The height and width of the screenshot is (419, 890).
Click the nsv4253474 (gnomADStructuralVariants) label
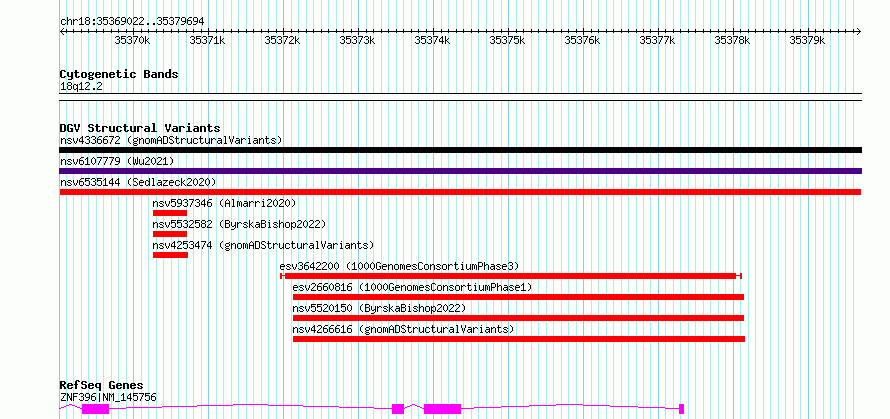click(263, 245)
